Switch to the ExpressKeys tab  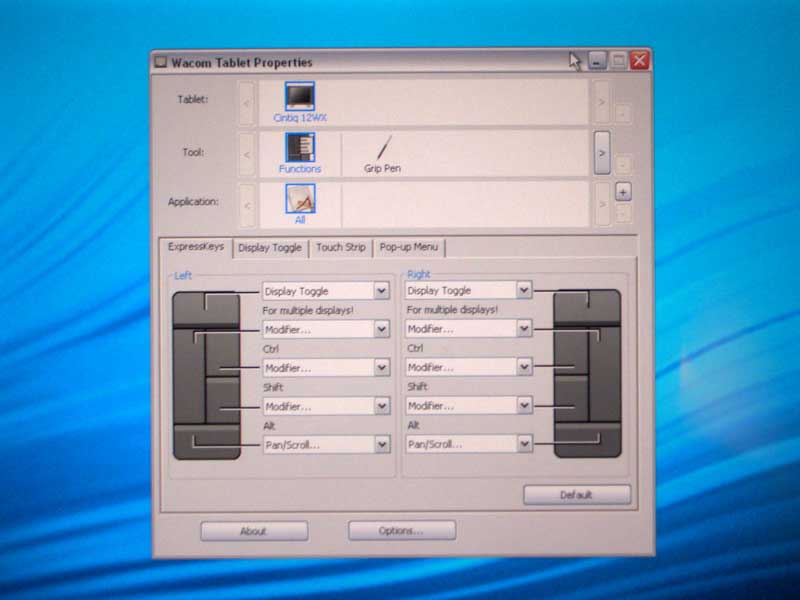(196, 247)
